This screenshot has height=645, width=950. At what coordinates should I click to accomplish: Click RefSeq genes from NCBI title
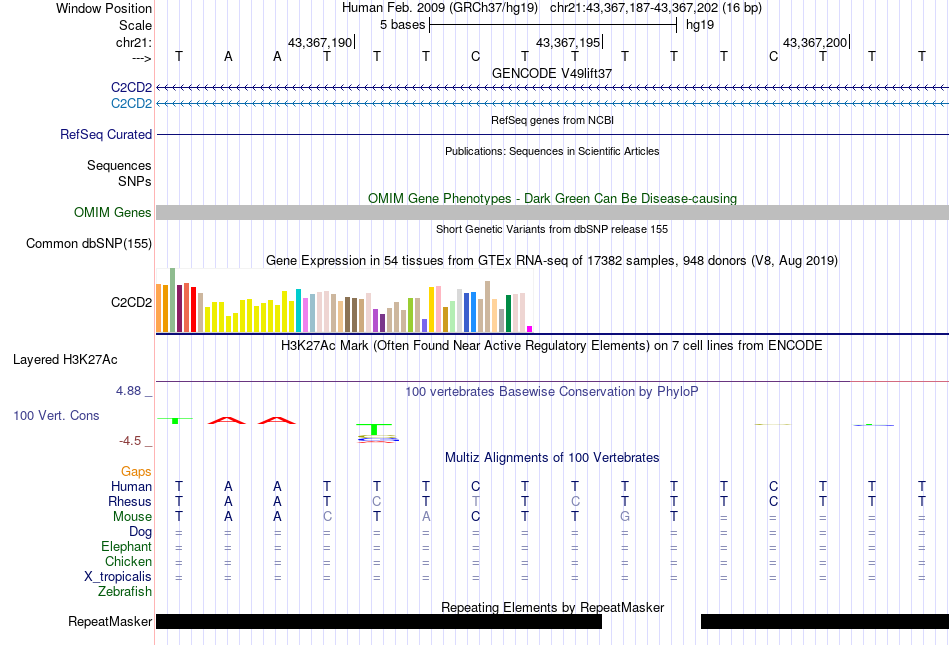pyautogui.click(x=552, y=120)
